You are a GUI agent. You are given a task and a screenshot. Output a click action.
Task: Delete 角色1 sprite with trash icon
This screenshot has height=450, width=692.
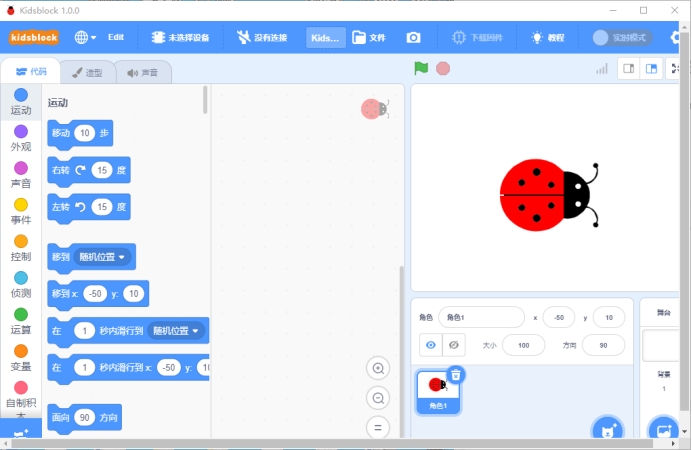tap(456, 375)
